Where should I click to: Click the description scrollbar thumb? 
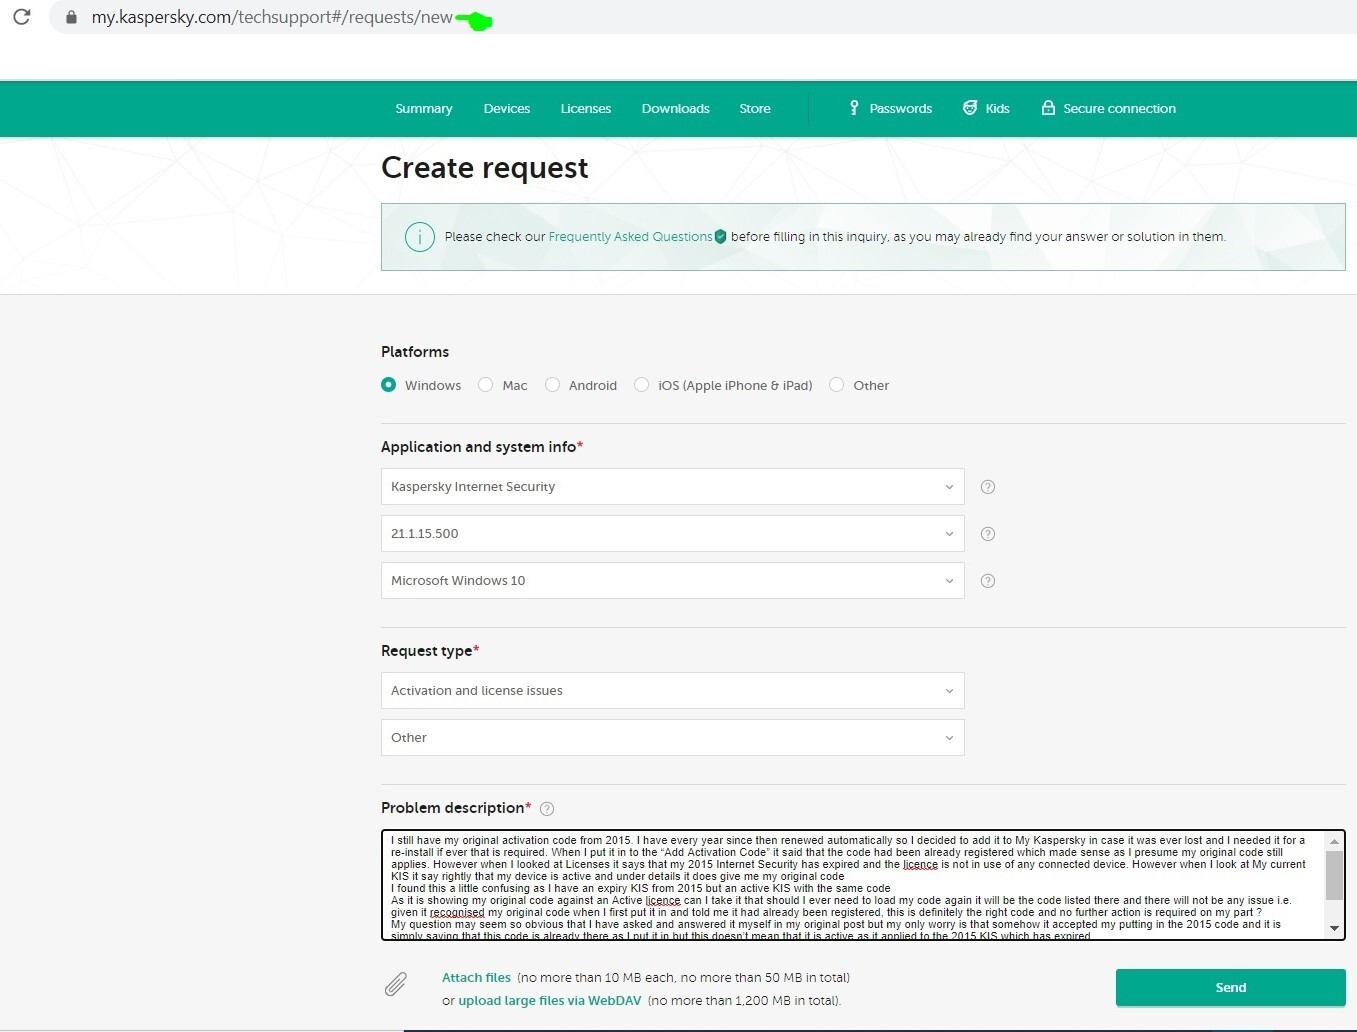(x=1334, y=876)
